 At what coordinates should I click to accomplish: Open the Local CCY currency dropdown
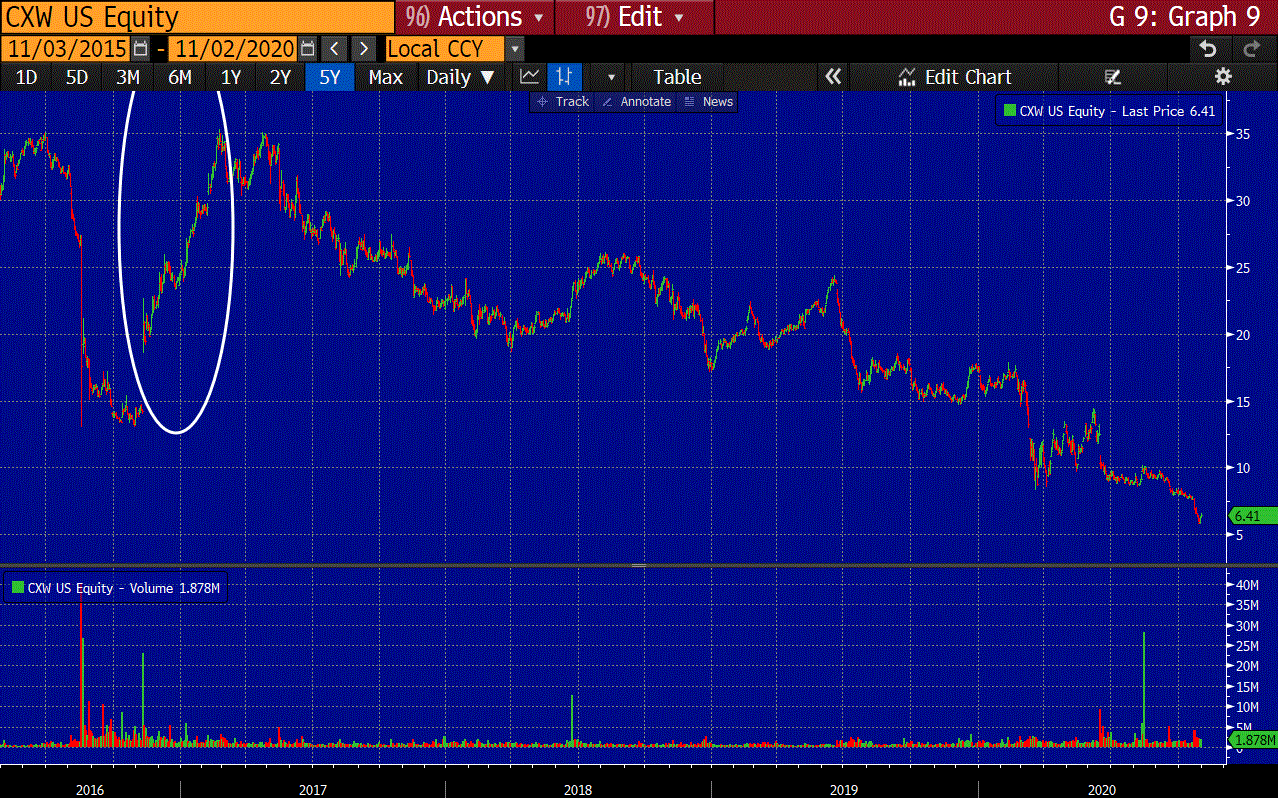point(514,49)
